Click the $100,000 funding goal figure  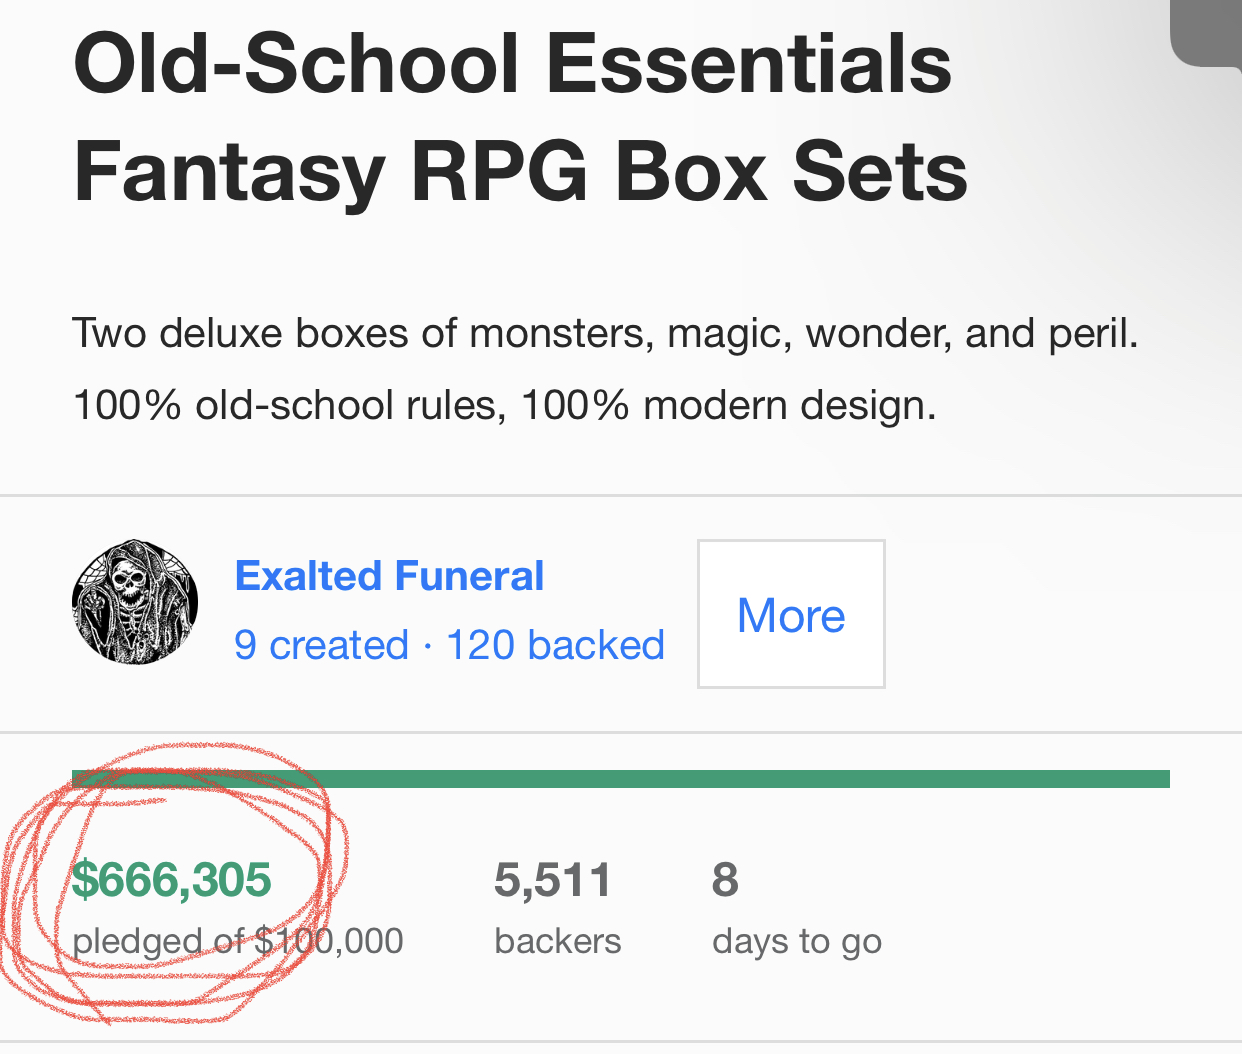click(x=329, y=941)
